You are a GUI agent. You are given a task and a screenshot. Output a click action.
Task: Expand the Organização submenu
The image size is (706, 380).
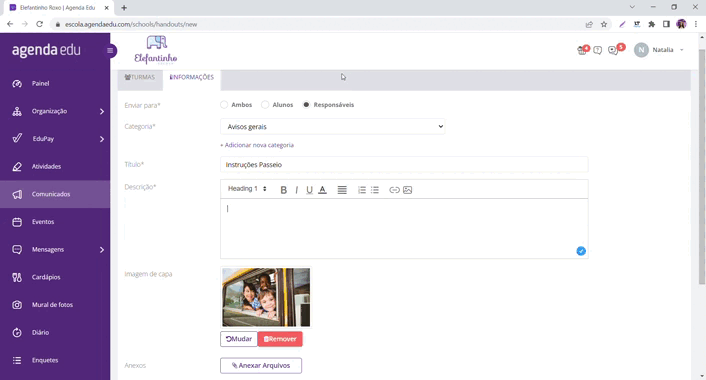102,111
